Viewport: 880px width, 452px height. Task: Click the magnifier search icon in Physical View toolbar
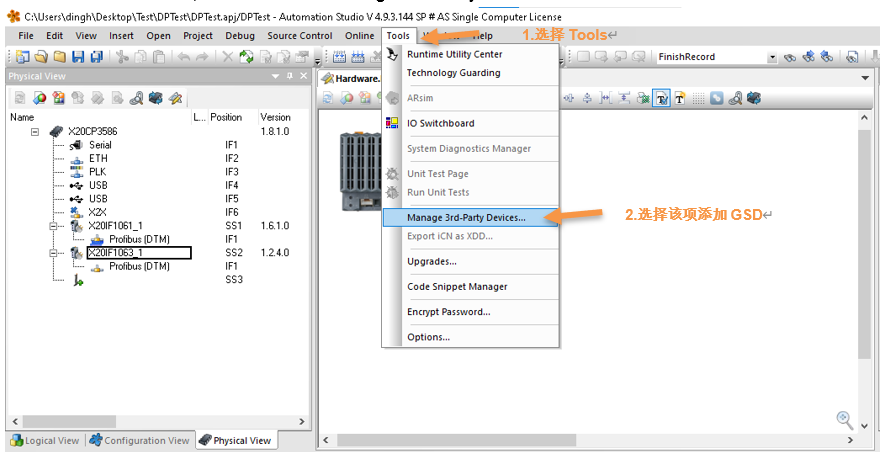(136, 98)
